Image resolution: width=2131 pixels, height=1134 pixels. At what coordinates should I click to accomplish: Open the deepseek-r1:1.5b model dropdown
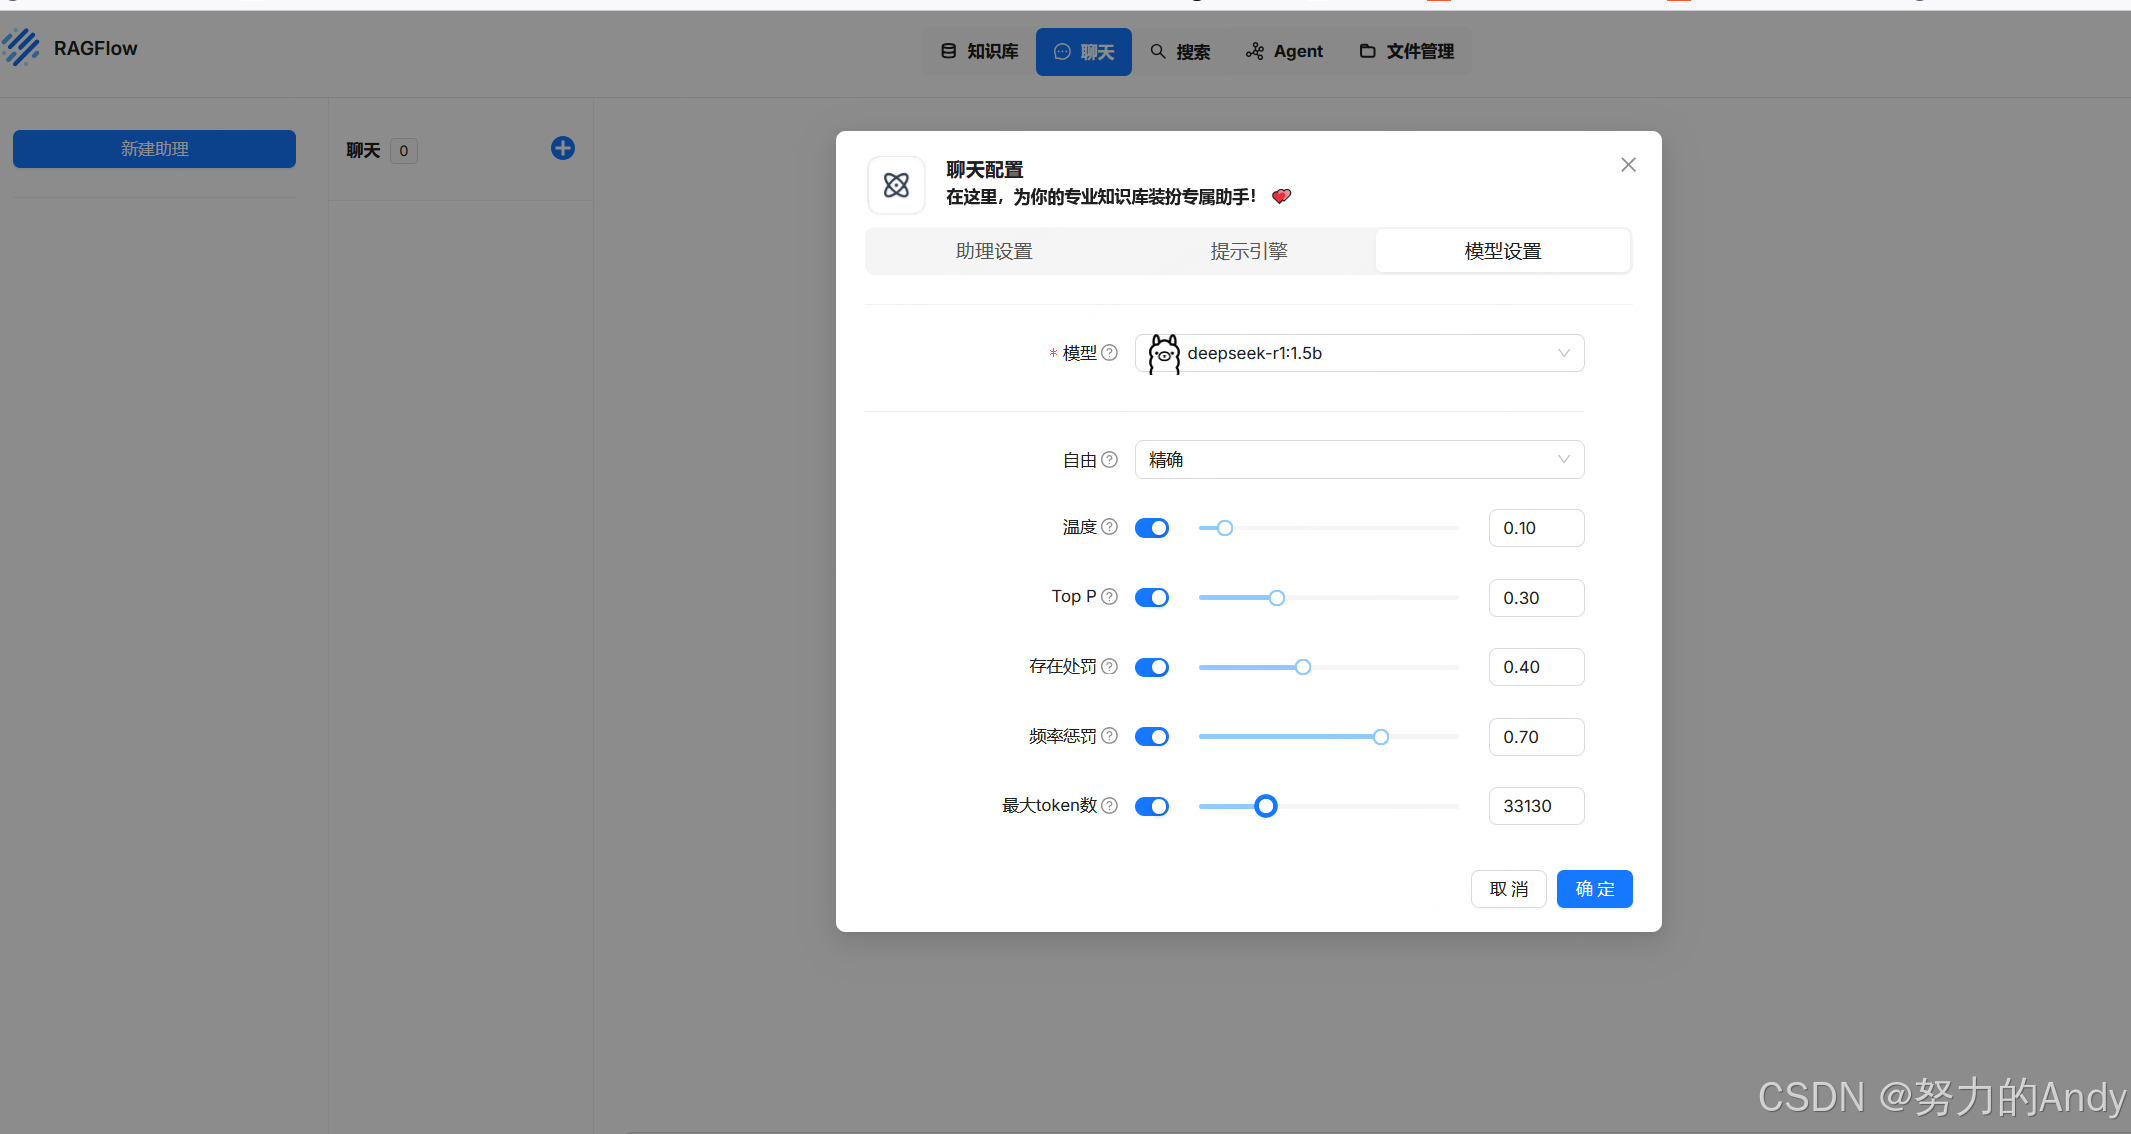[x=1359, y=353]
